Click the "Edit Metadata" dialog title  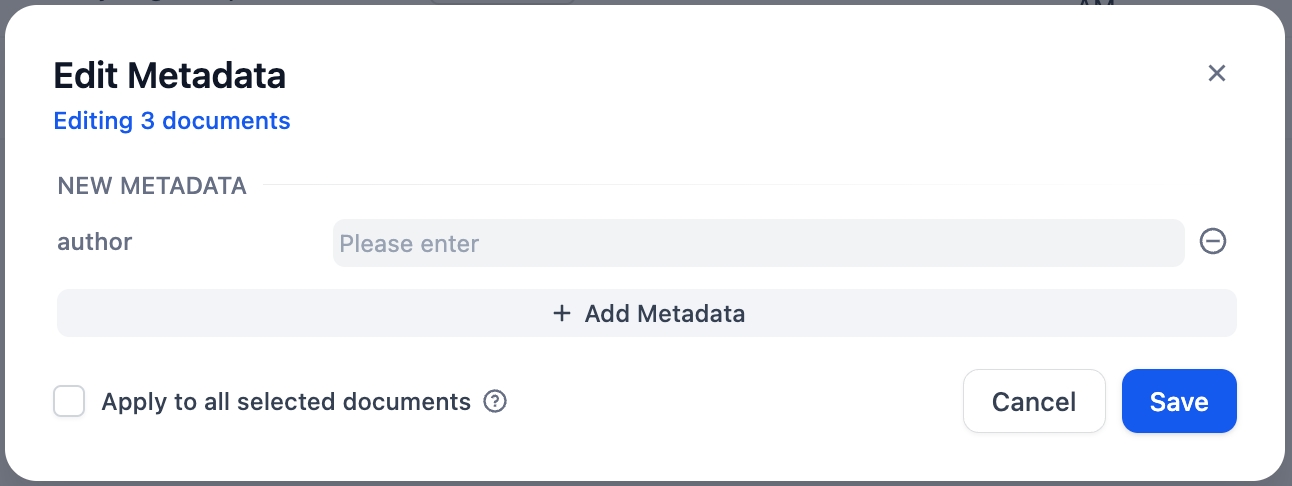click(169, 76)
